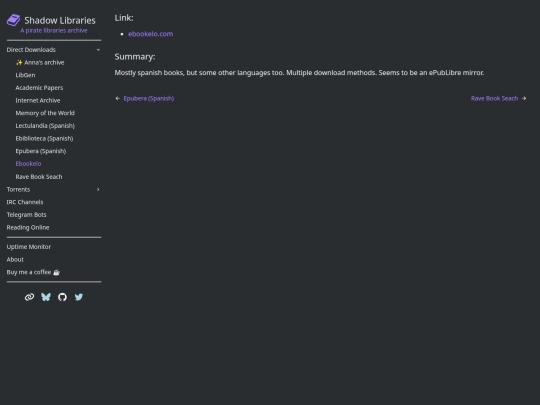
Task: Open Epubera (Spanish) sidebar entry
Action: (41, 151)
